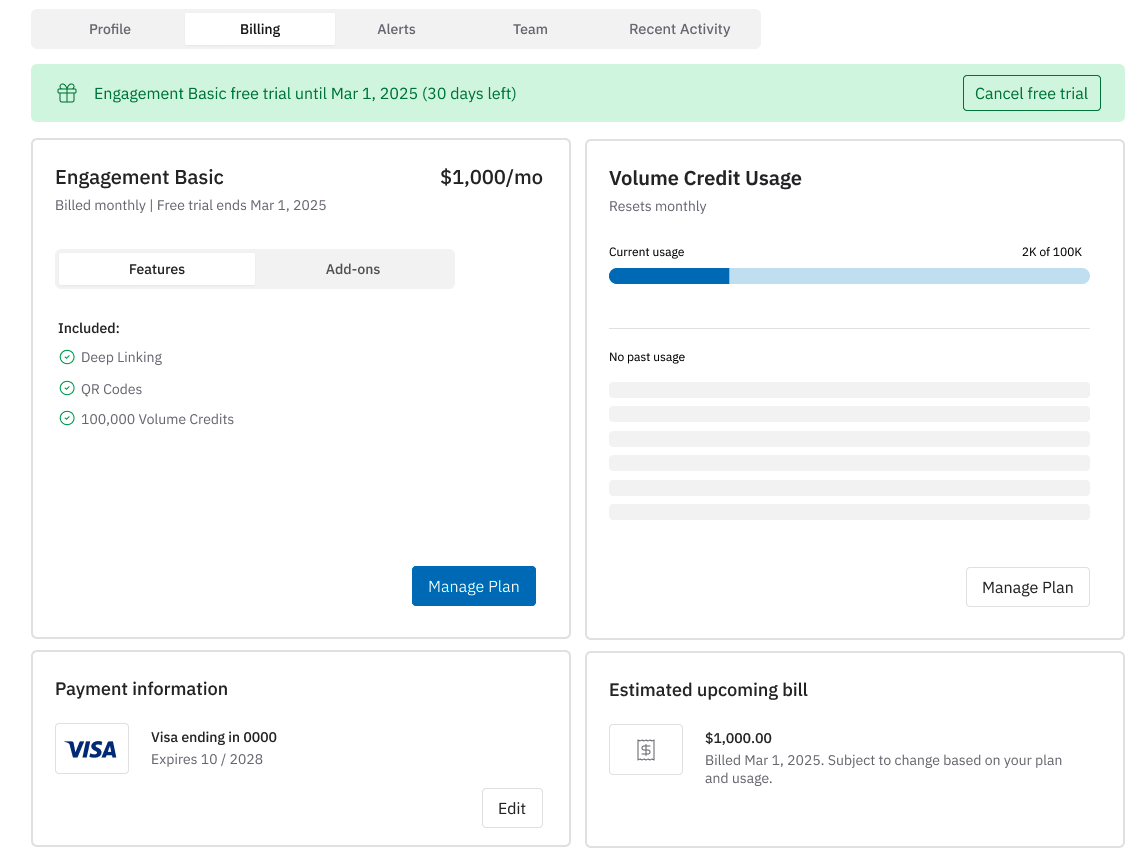Image resolution: width=1148 pixels, height=856 pixels.
Task: Click the Deep Linking feature label
Action: 122,357
